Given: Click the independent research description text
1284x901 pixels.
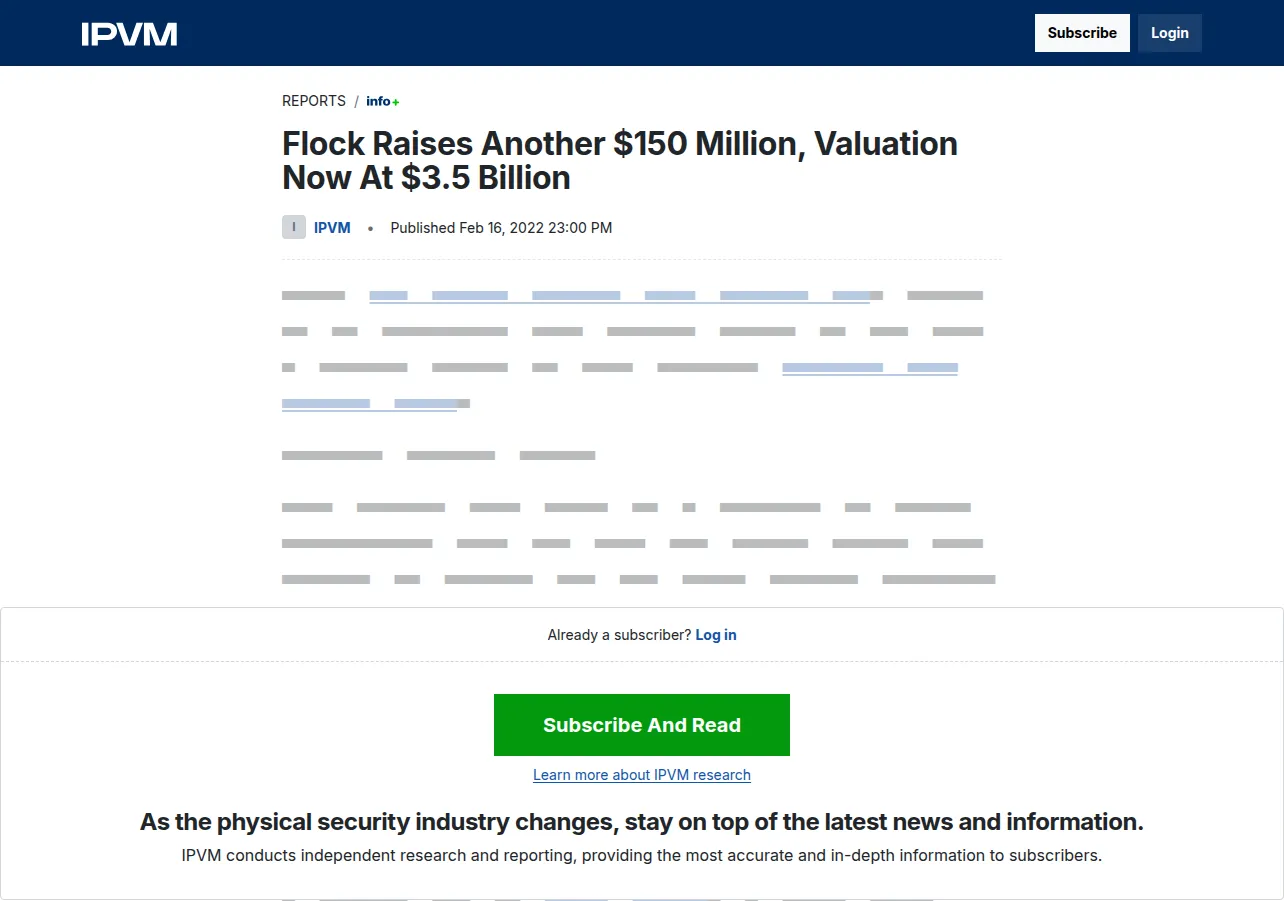Looking at the screenshot, I should (x=642, y=856).
